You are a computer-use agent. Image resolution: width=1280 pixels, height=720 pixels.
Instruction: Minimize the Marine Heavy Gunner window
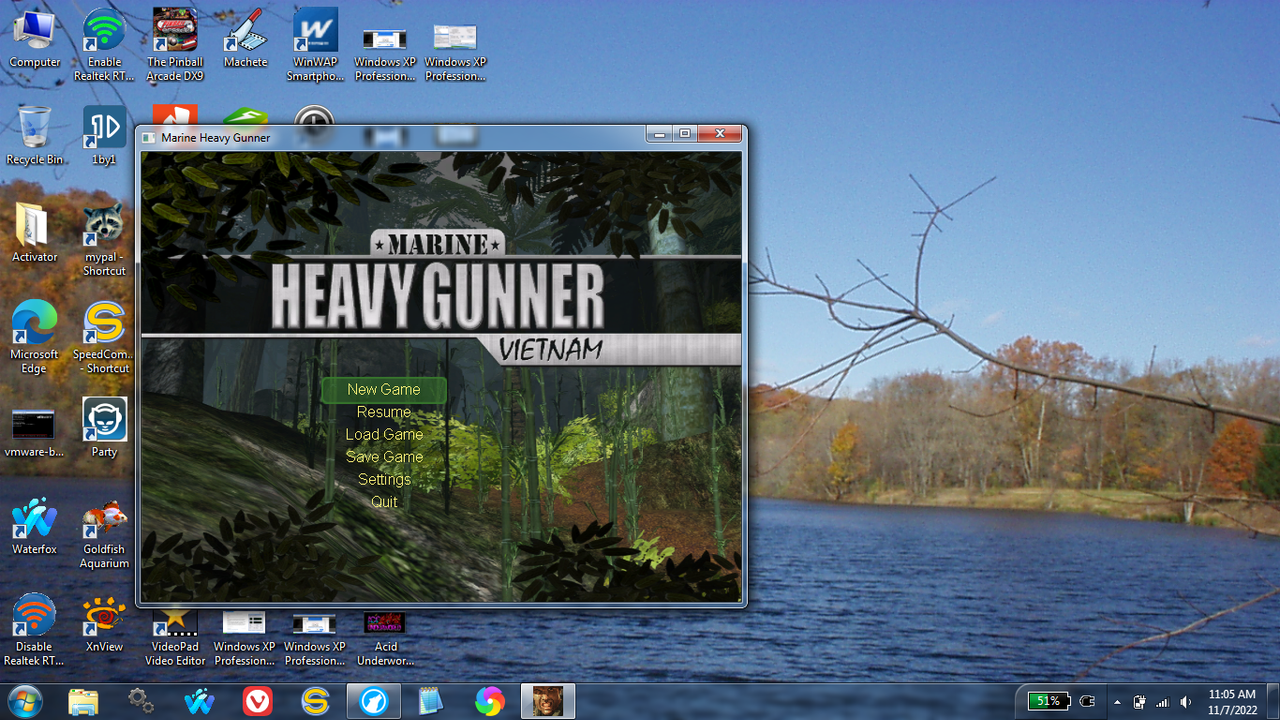point(659,133)
